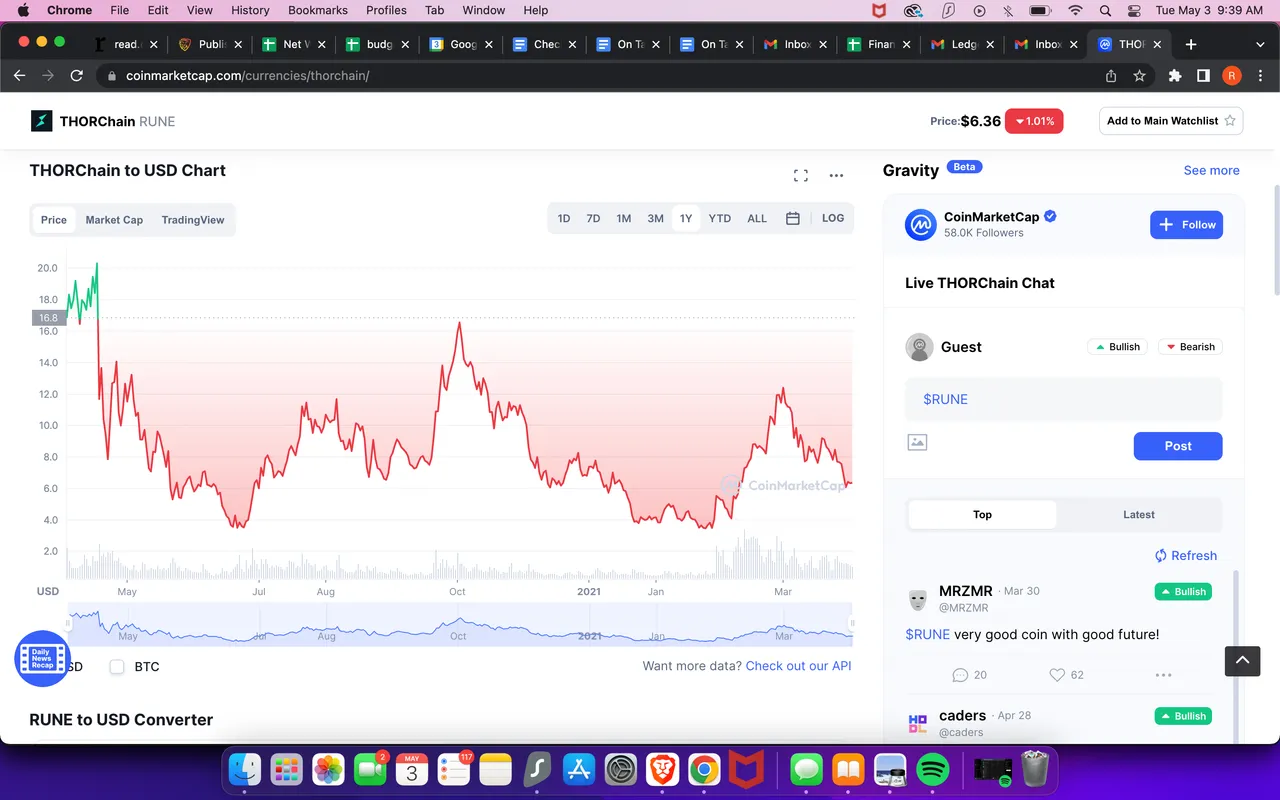The image size is (1280, 800).
Task: Grab the left handle of chart range navigator
Action: pyautogui.click(x=69, y=623)
